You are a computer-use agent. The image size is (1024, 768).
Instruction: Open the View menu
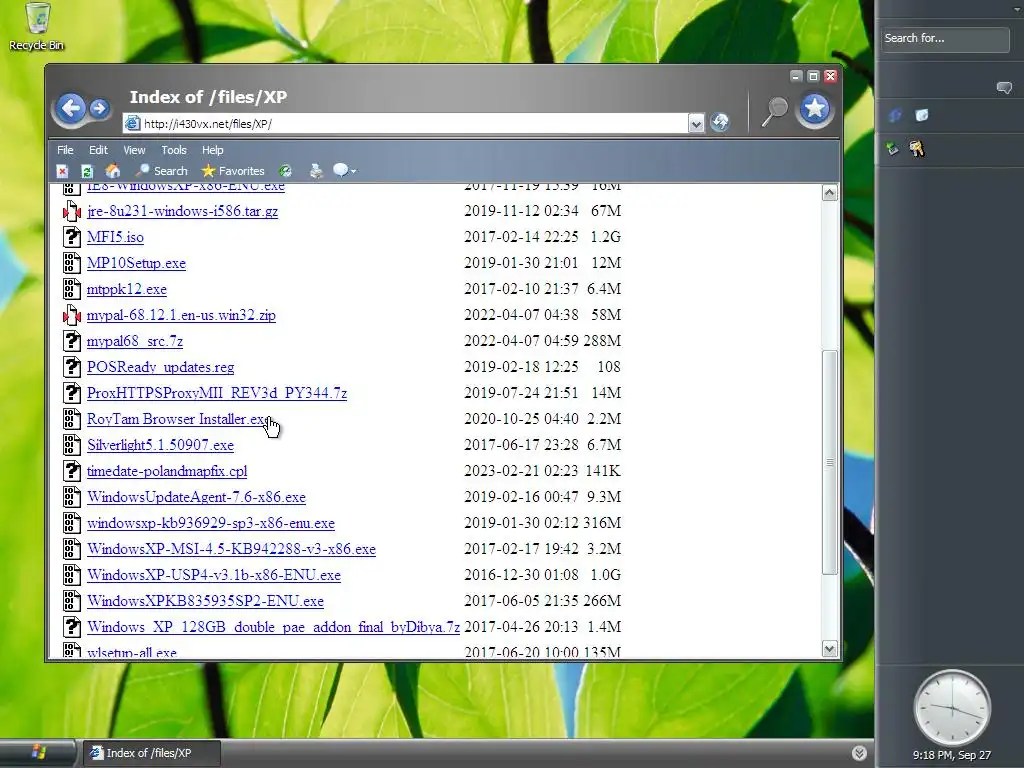[135, 150]
